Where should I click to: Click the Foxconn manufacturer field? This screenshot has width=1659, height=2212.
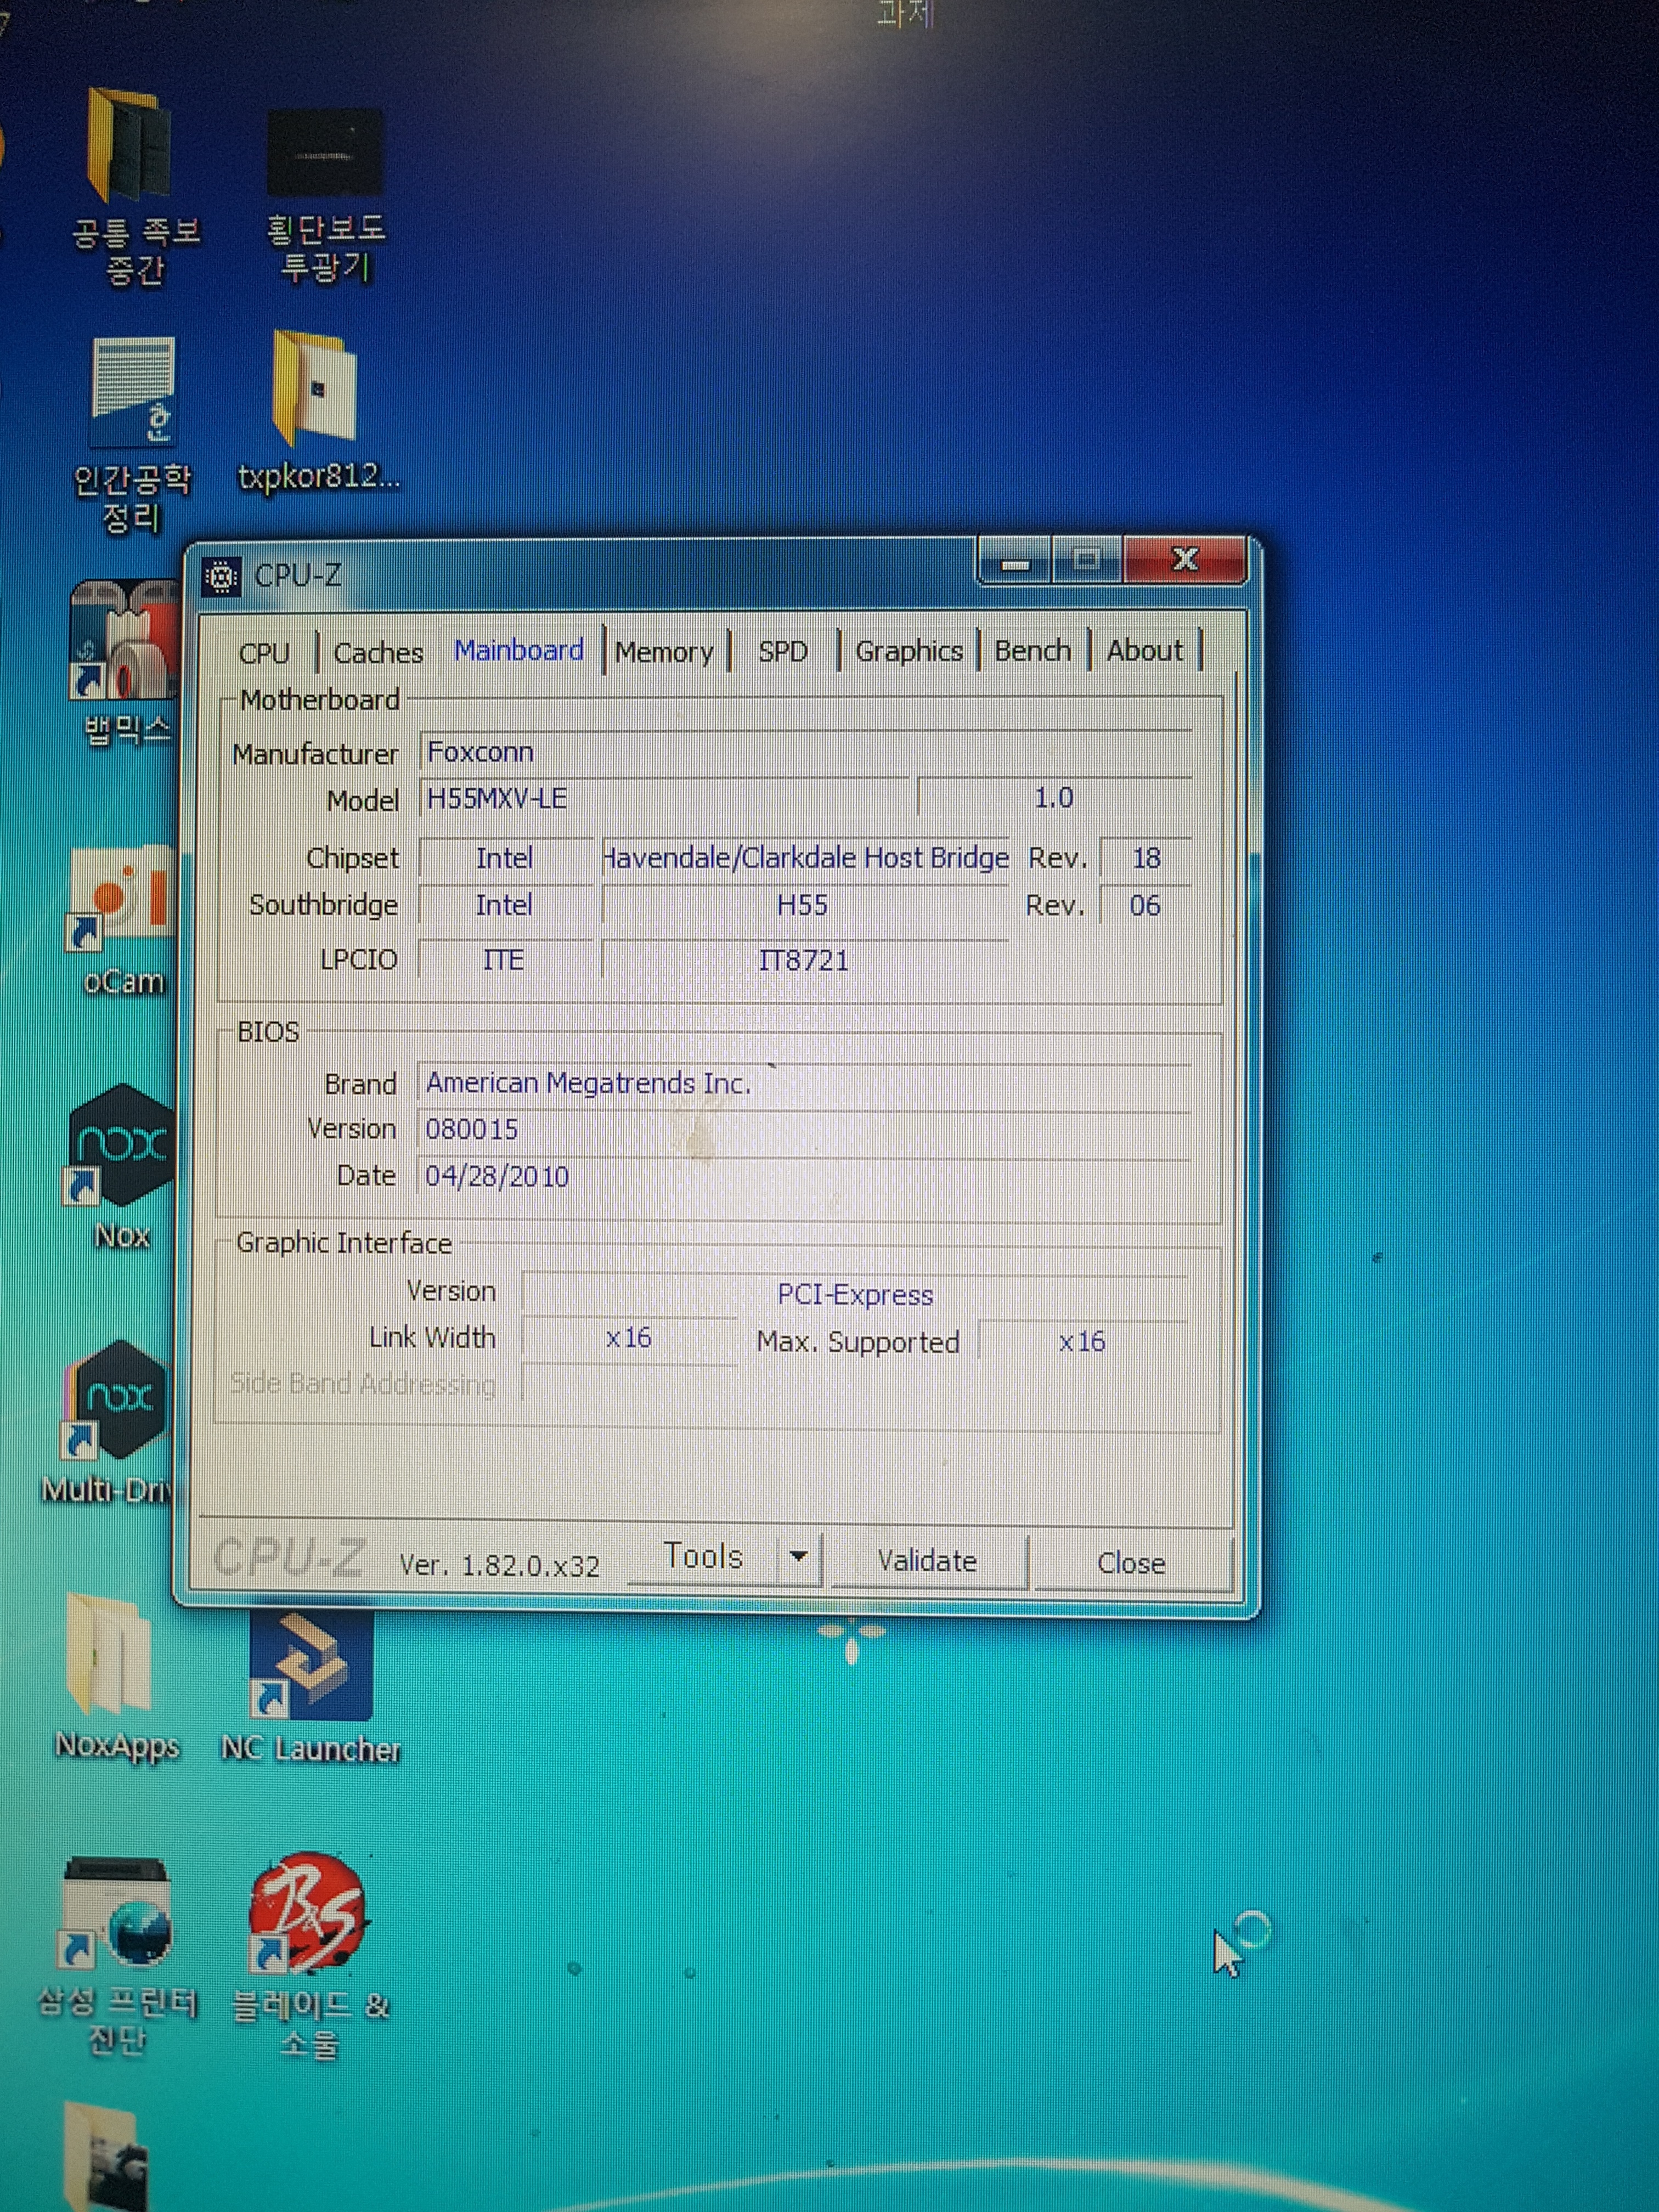tap(805, 752)
